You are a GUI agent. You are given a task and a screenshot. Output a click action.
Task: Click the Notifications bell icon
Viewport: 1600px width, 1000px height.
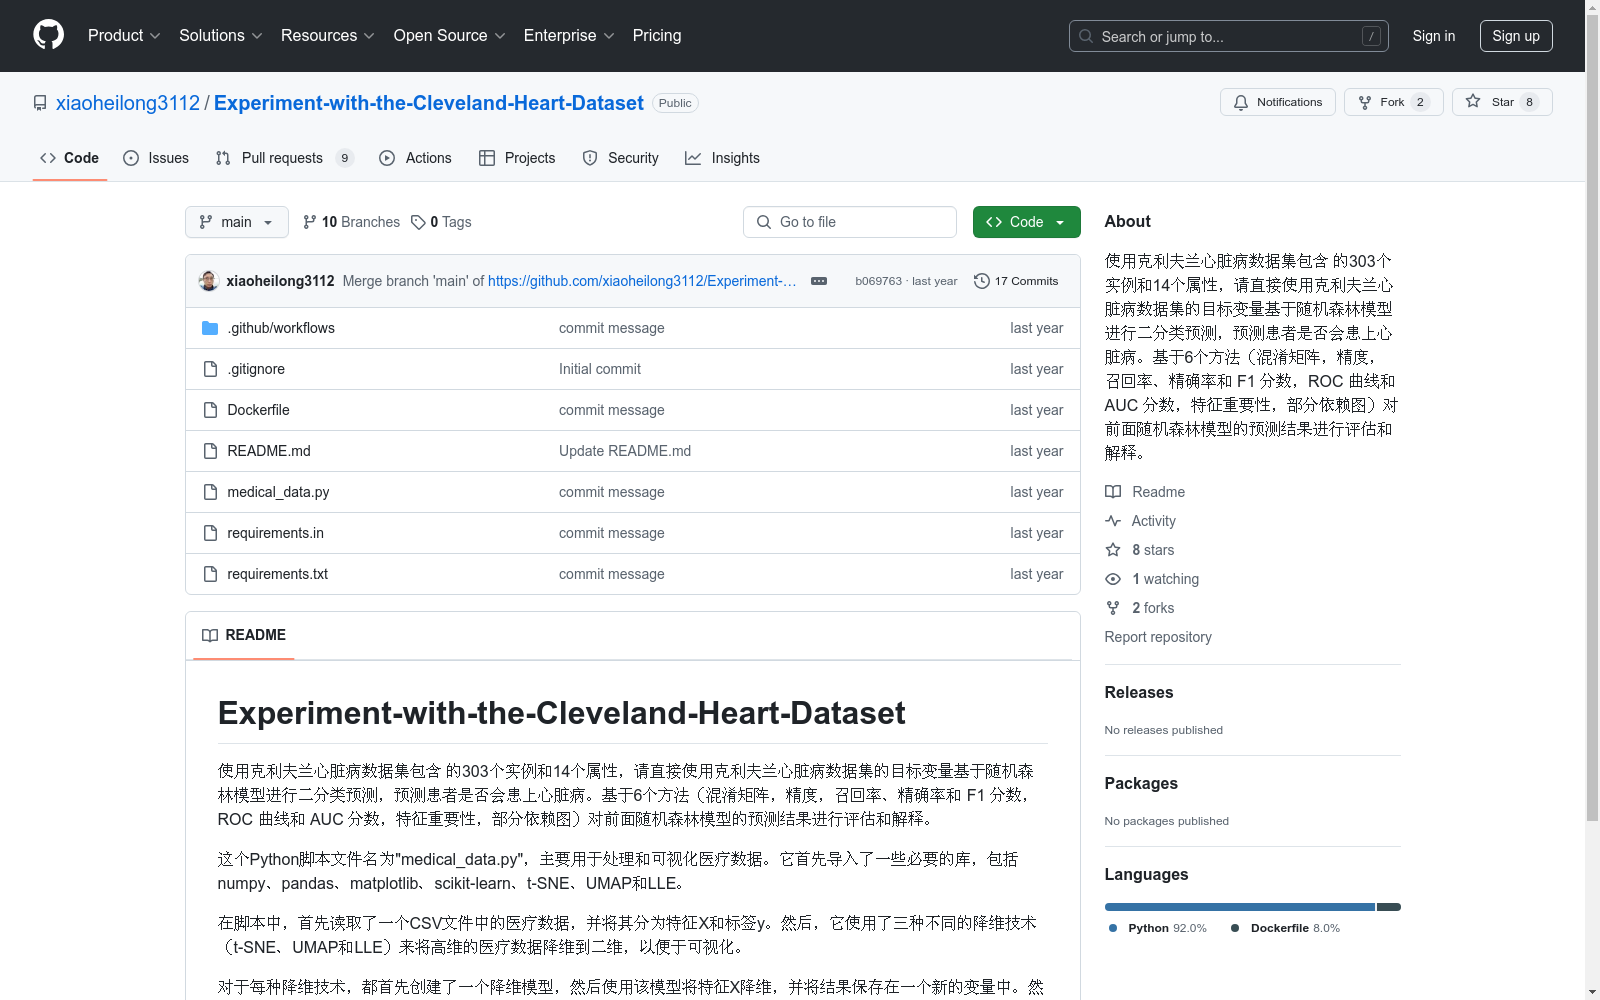point(1241,102)
